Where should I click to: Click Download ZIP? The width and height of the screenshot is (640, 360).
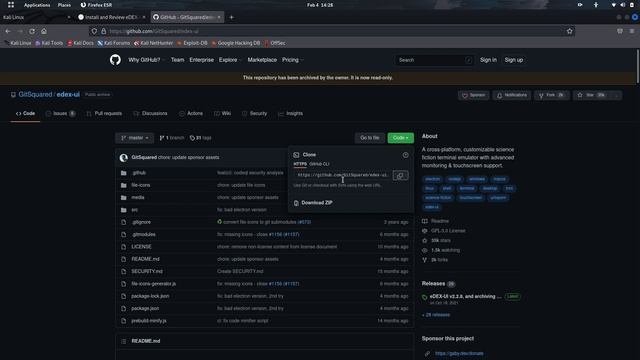pos(313,203)
